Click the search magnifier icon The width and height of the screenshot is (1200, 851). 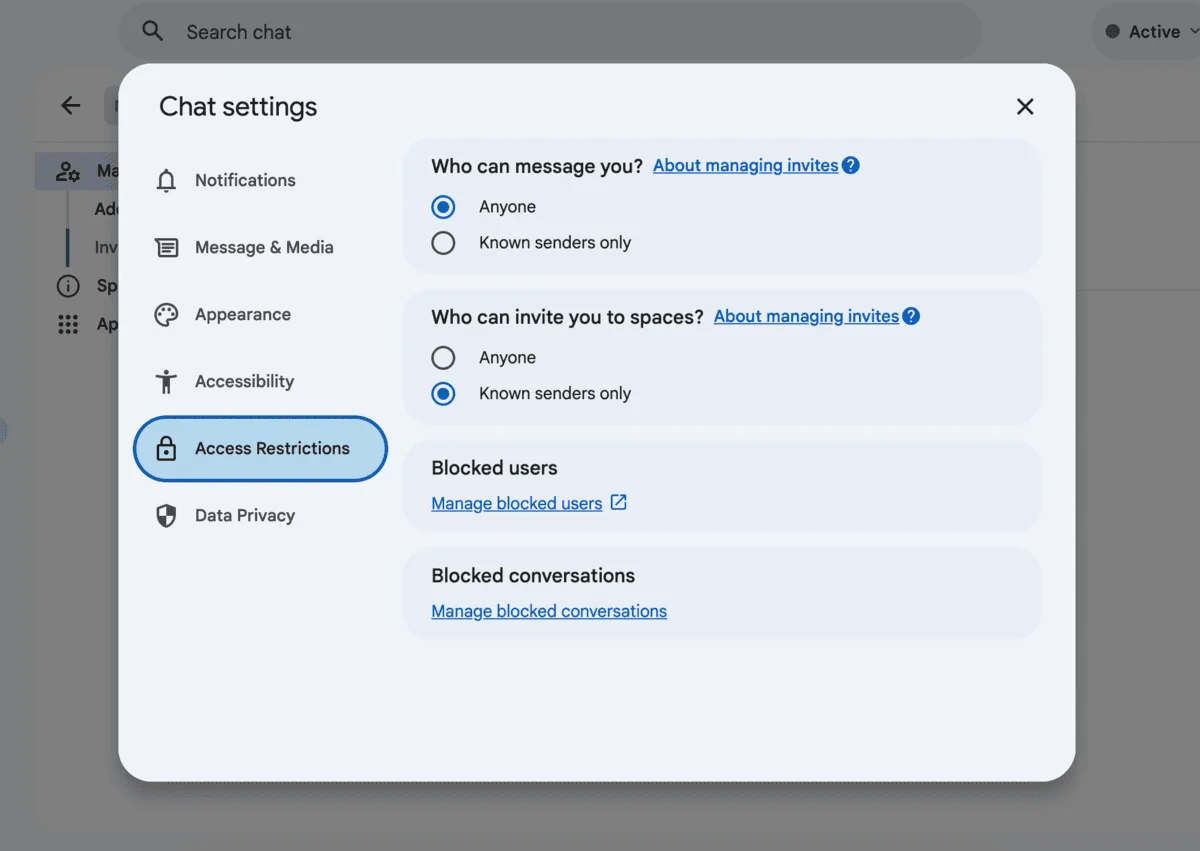(x=152, y=31)
